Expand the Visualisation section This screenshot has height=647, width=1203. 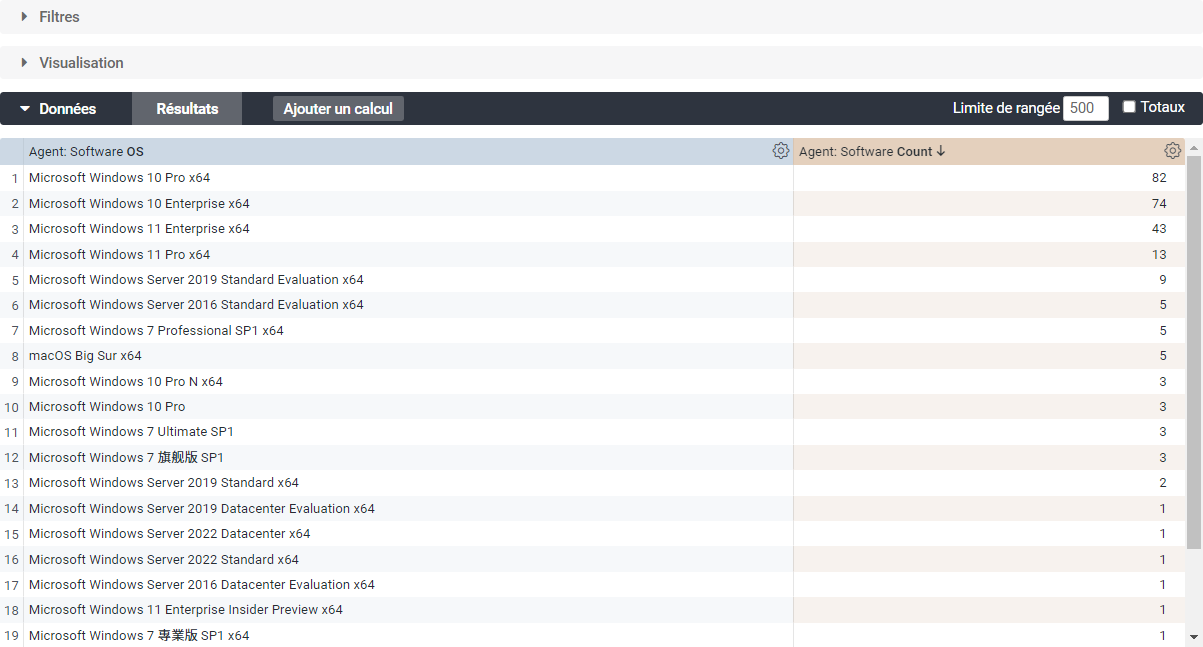[x=72, y=63]
